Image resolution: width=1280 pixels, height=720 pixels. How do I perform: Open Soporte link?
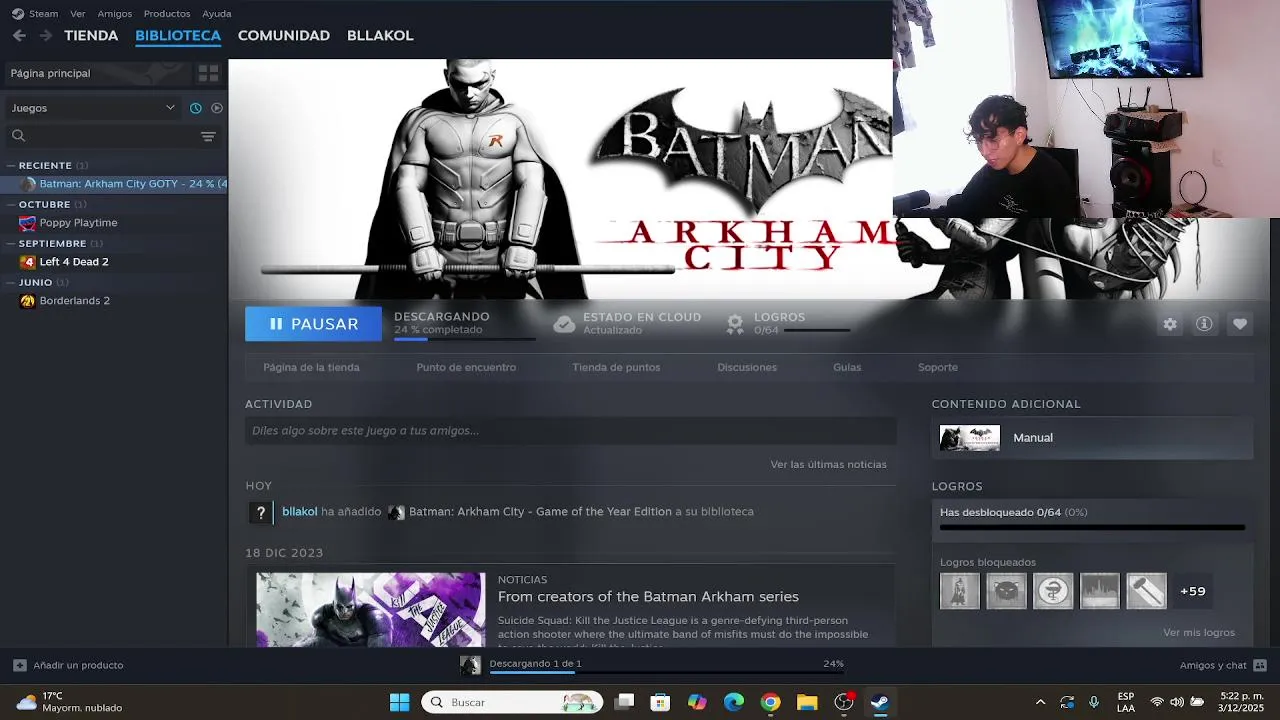[x=938, y=367]
